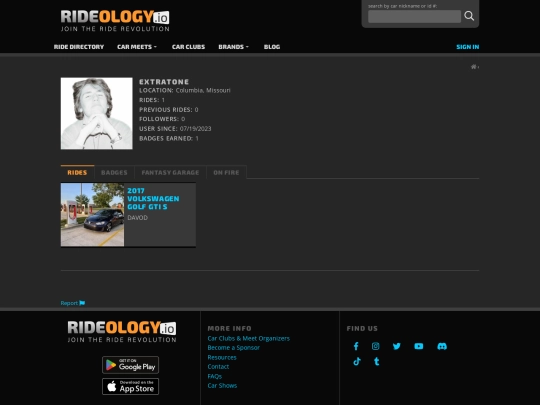Open the Volkswagen Golf GTI thumbnail

(x=92, y=215)
